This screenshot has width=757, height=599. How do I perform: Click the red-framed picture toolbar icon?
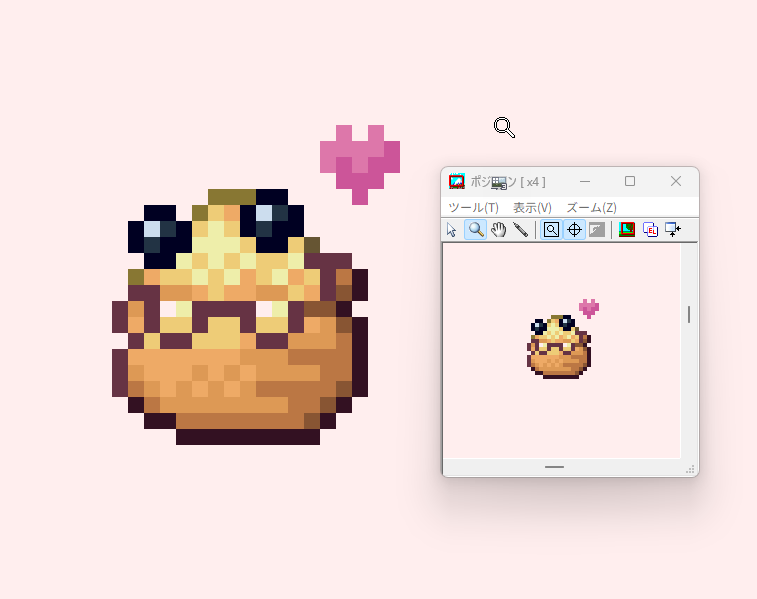click(627, 230)
